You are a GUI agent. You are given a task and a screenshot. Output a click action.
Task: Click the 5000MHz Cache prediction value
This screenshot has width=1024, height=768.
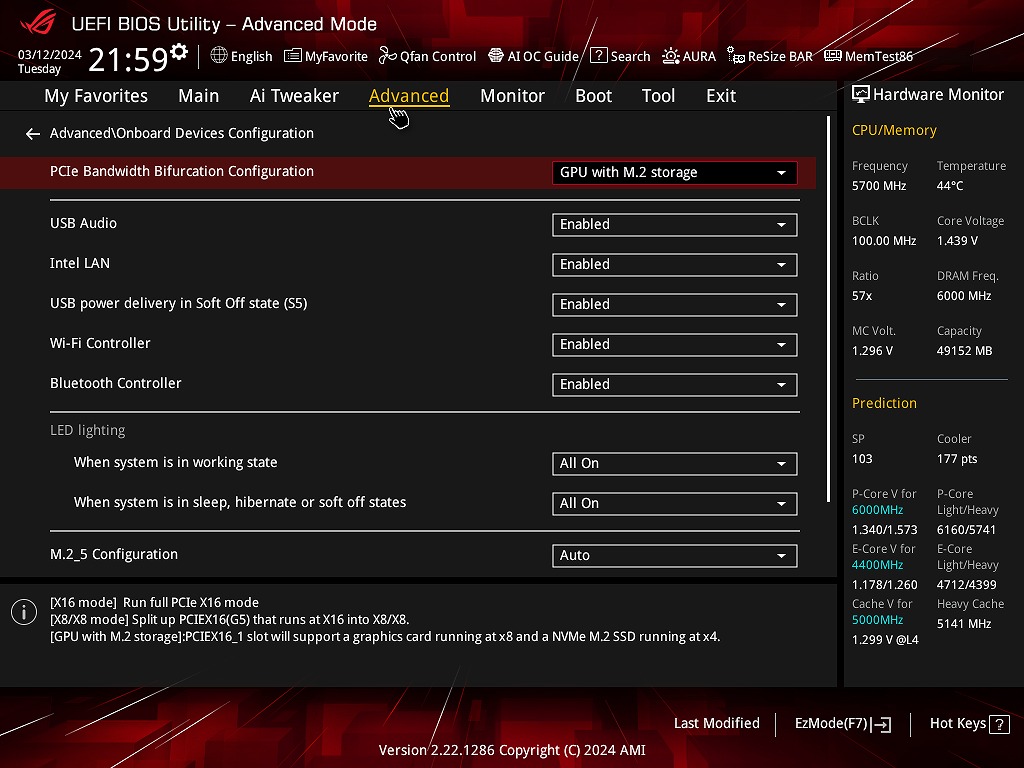click(877, 620)
